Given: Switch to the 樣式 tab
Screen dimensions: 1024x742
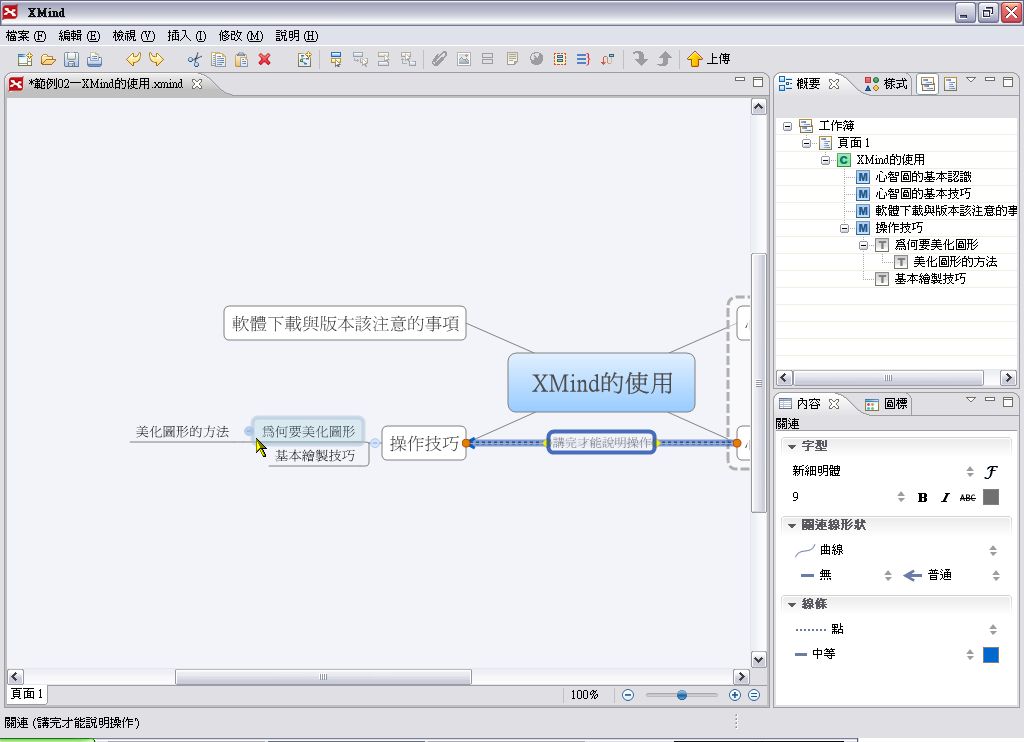Looking at the screenshot, I should 886,84.
